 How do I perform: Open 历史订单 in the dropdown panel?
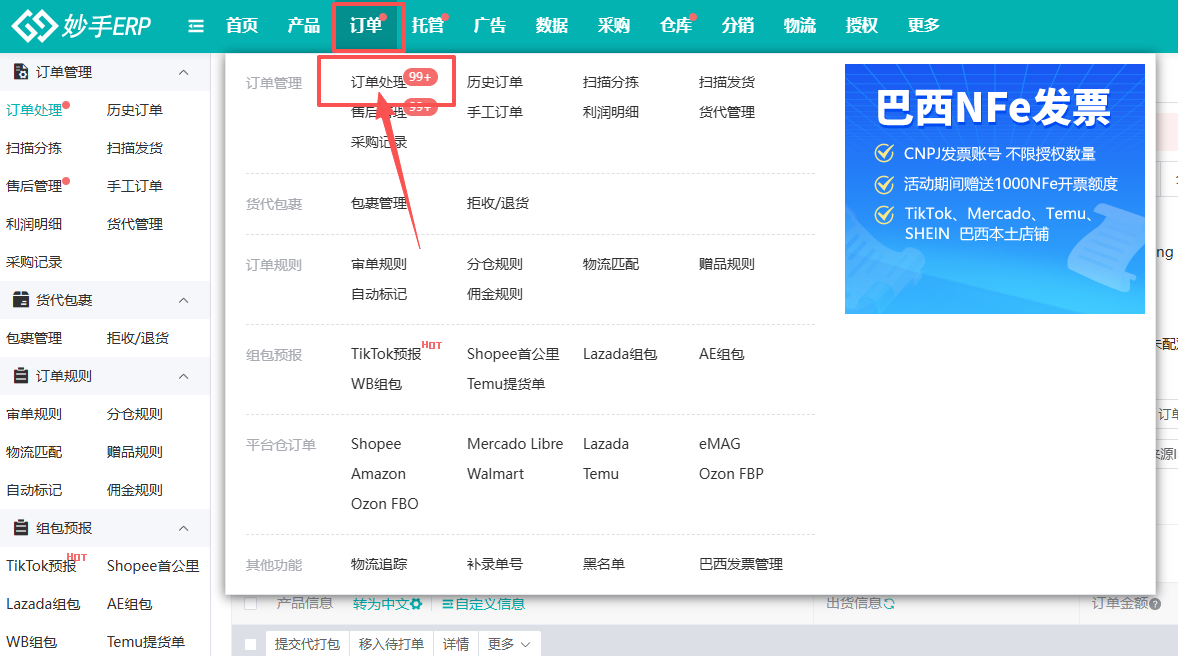494,82
